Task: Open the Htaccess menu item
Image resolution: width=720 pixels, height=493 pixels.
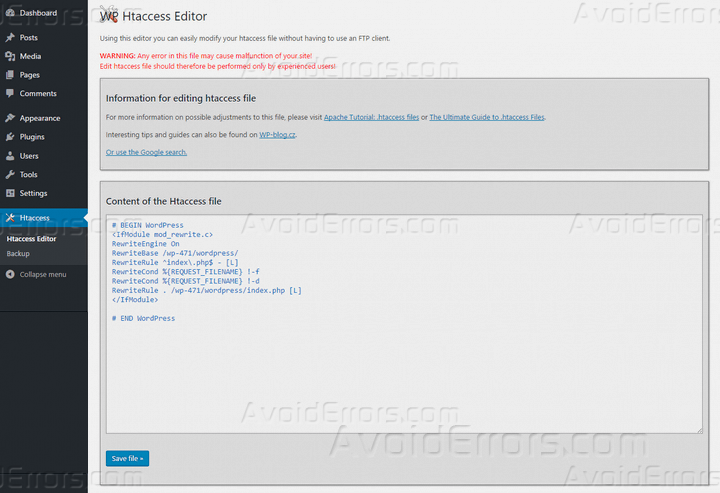Action: click(x=34, y=218)
